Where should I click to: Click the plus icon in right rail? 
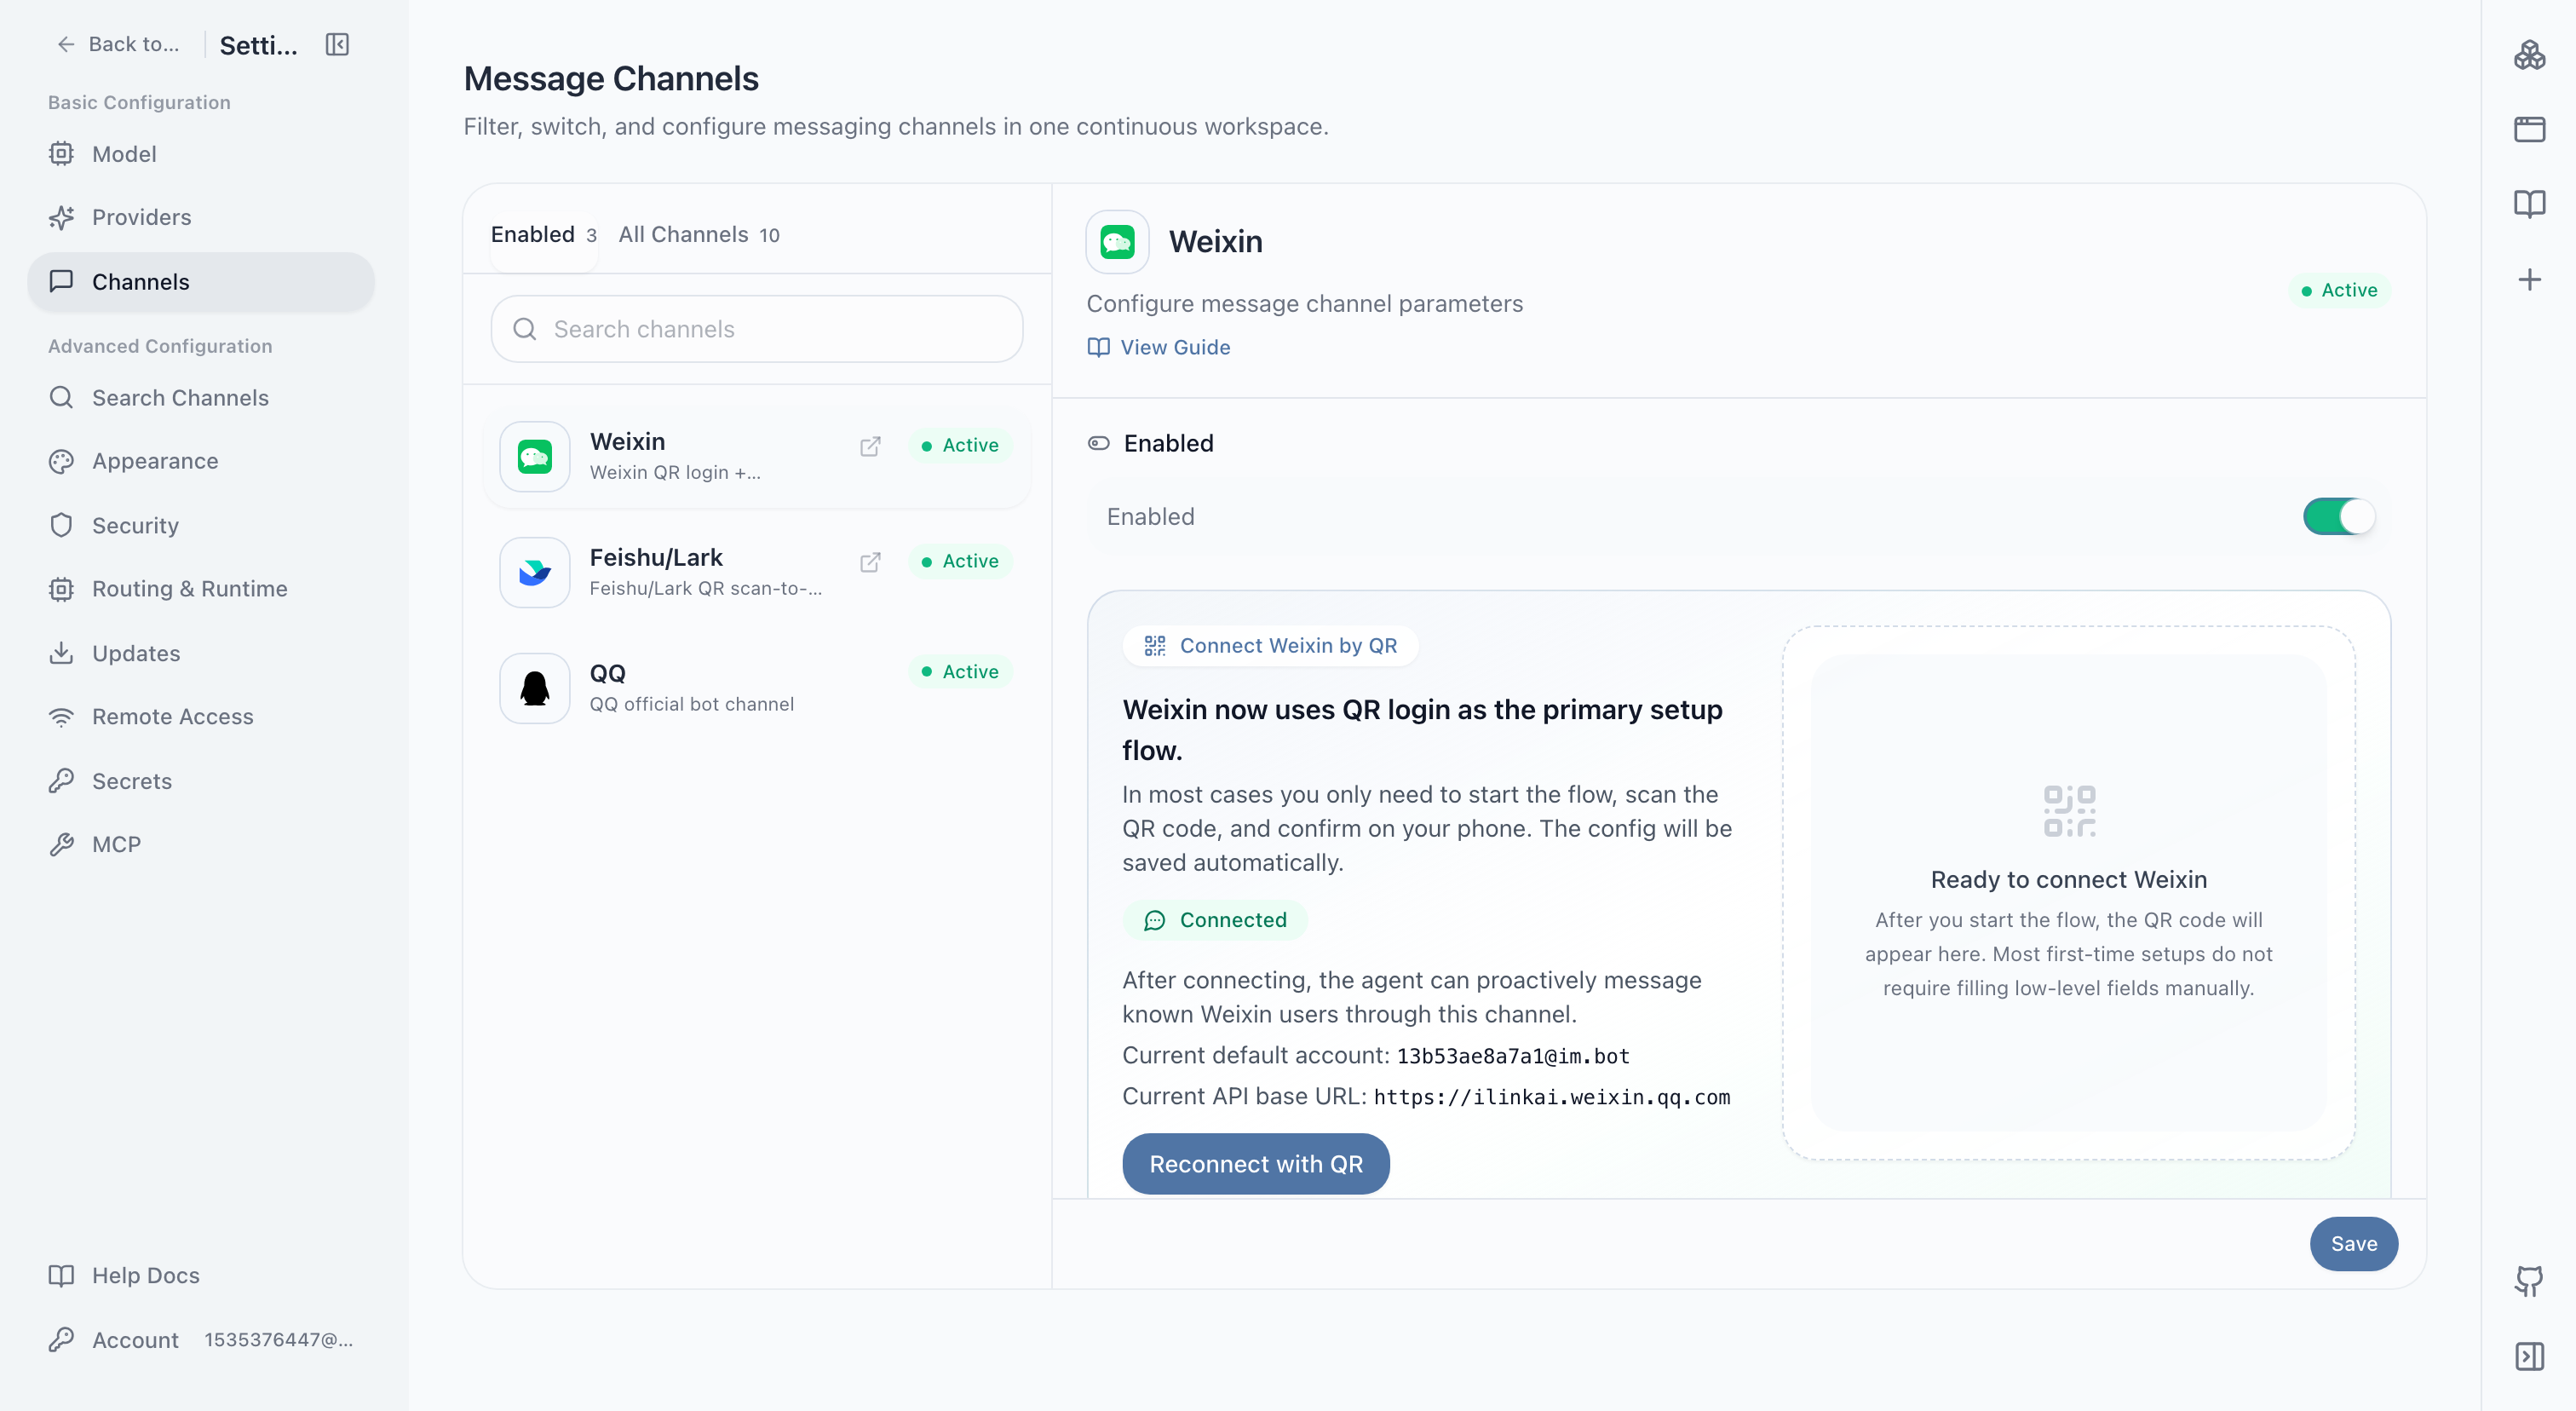(2529, 279)
